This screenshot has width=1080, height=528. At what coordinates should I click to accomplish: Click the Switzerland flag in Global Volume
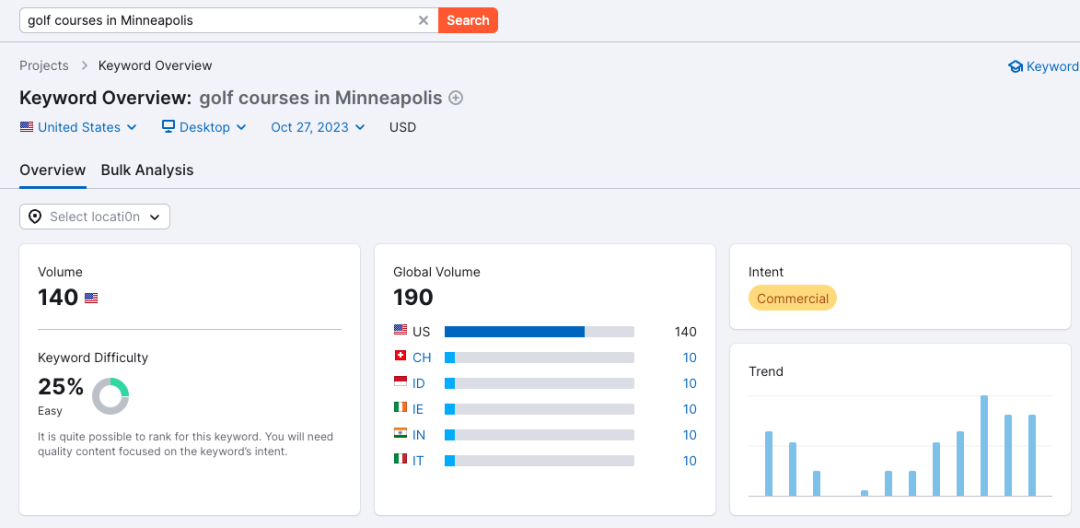coord(400,357)
